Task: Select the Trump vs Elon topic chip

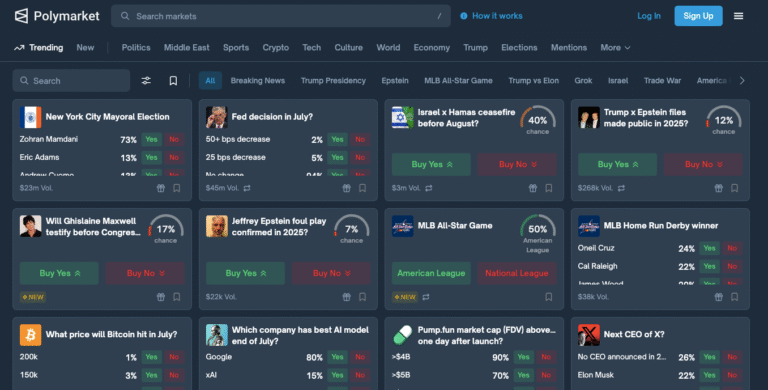Action: click(533, 81)
